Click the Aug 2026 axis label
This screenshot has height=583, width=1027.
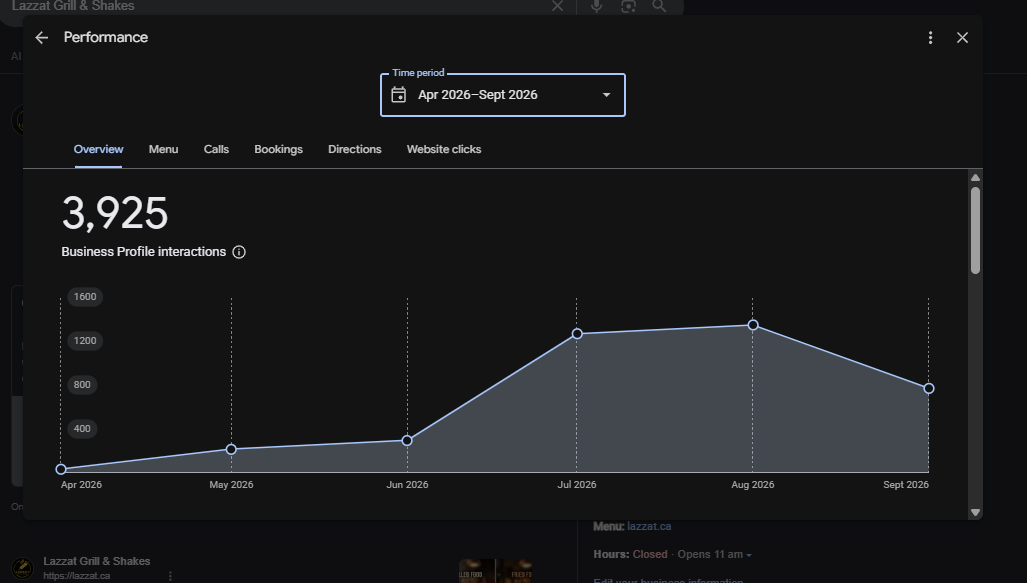pos(753,485)
